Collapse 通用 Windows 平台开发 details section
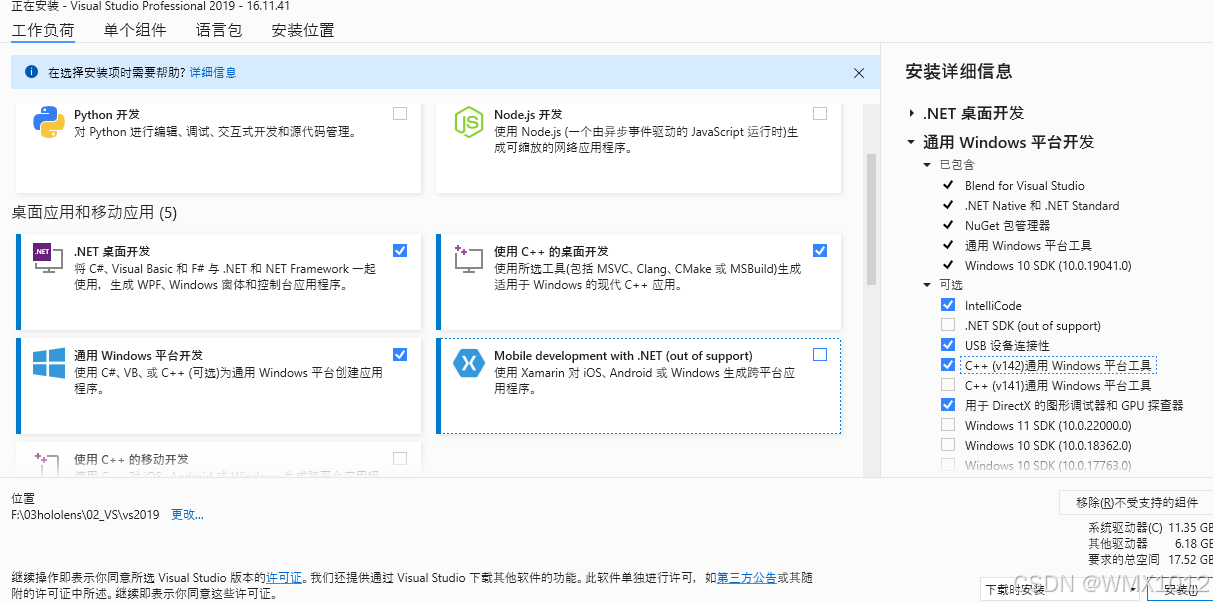 pyautogui.click(x=911, y=142)
